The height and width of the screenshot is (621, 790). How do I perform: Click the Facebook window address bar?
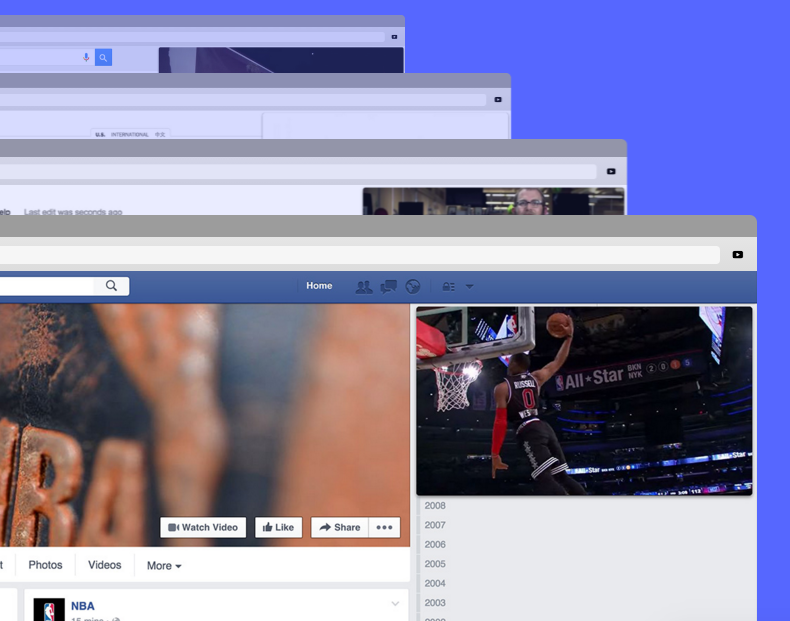360,255
